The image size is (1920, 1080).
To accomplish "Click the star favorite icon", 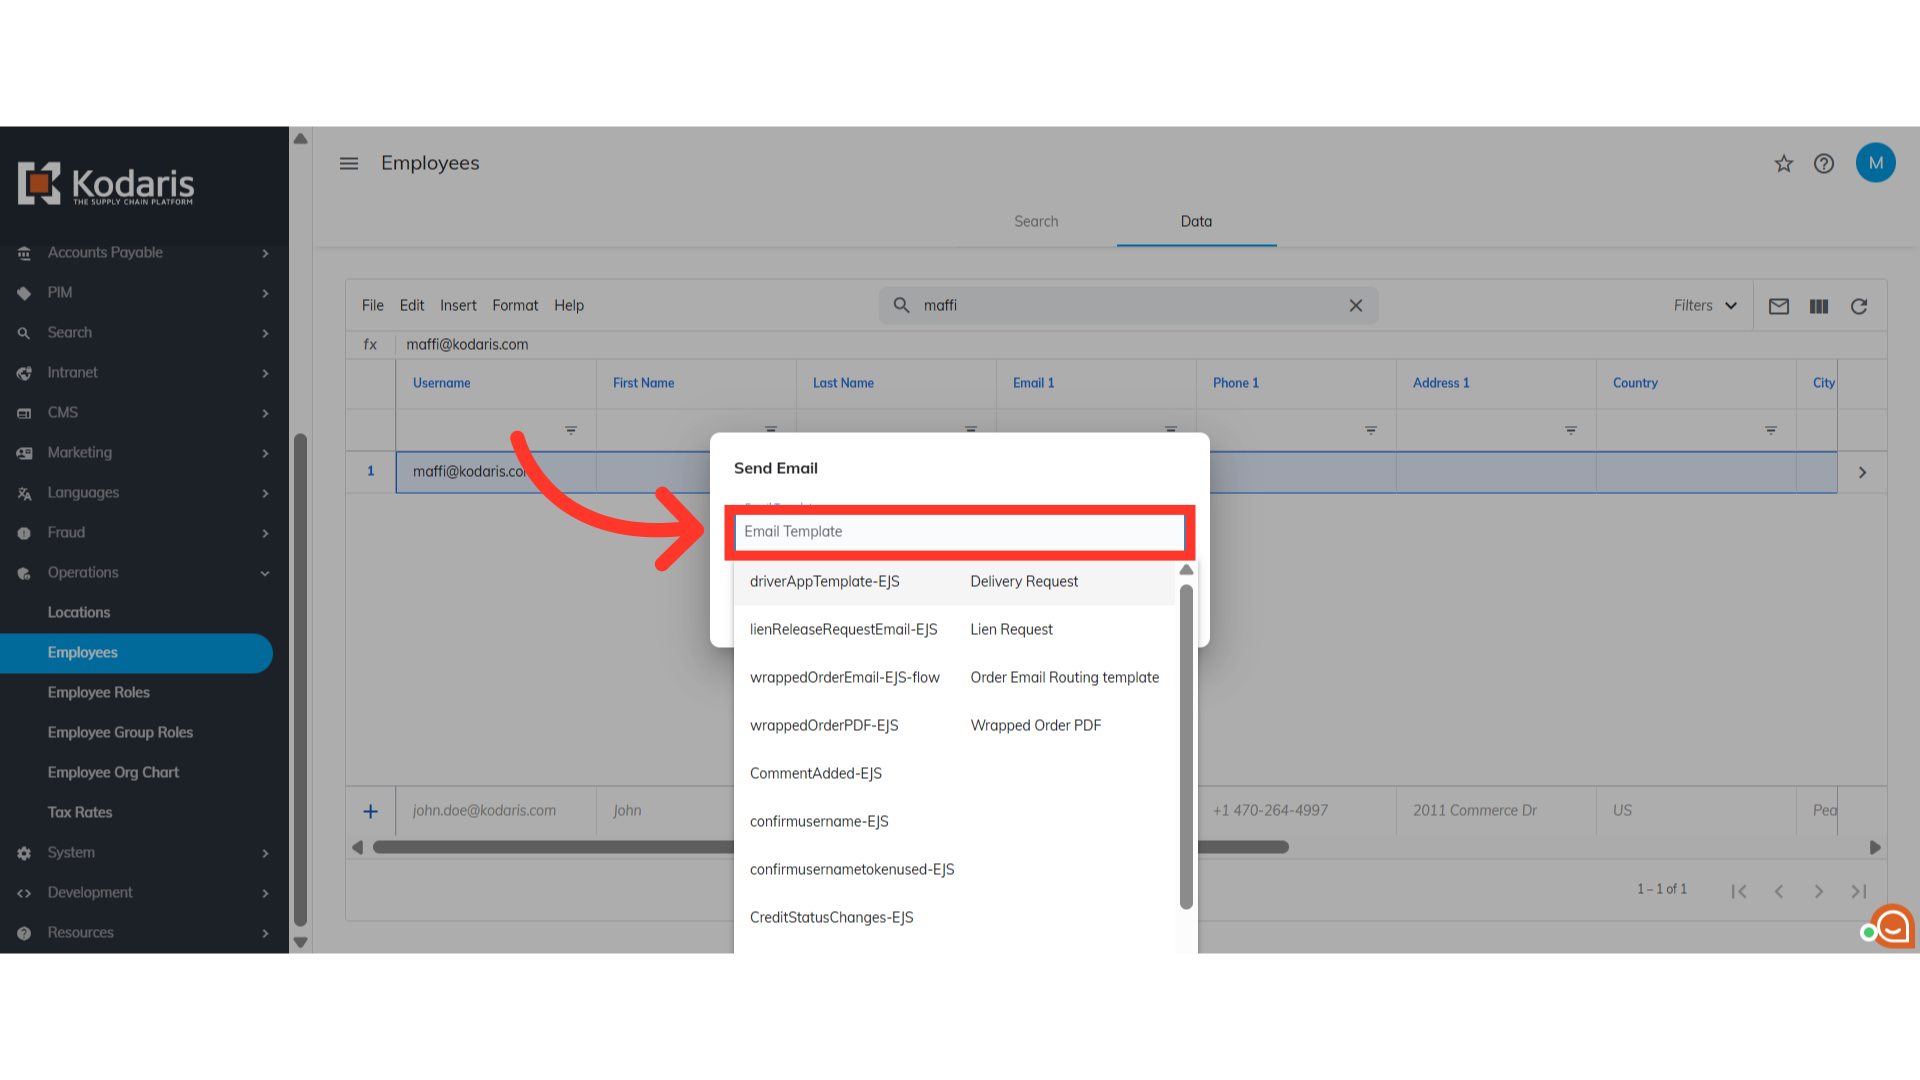I will pos(1783,164).
